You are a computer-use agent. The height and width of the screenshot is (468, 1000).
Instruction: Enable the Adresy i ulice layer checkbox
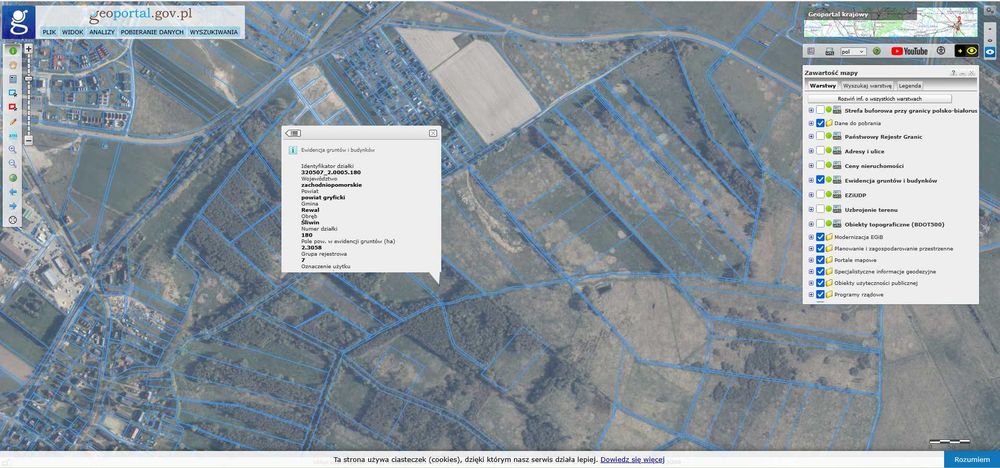[820, 151]
